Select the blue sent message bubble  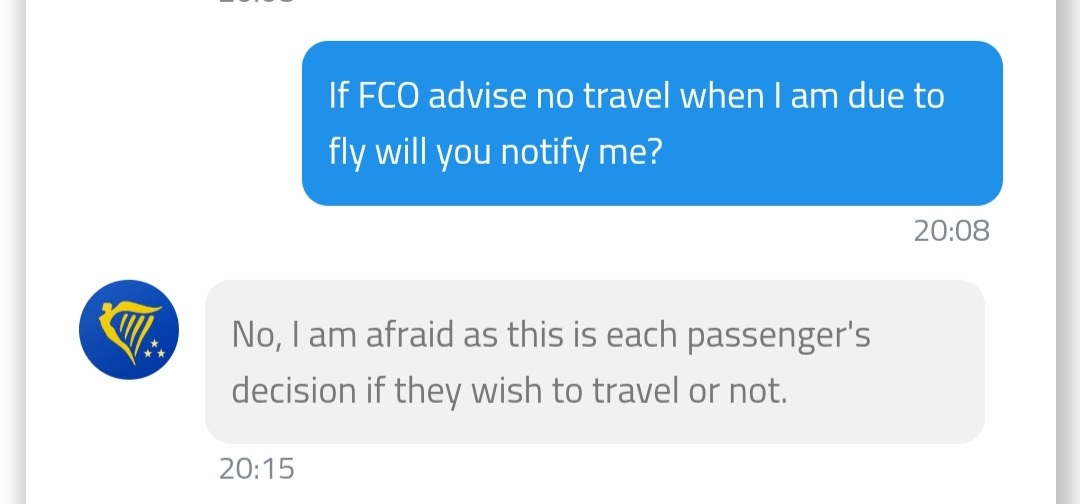point(652,124)
